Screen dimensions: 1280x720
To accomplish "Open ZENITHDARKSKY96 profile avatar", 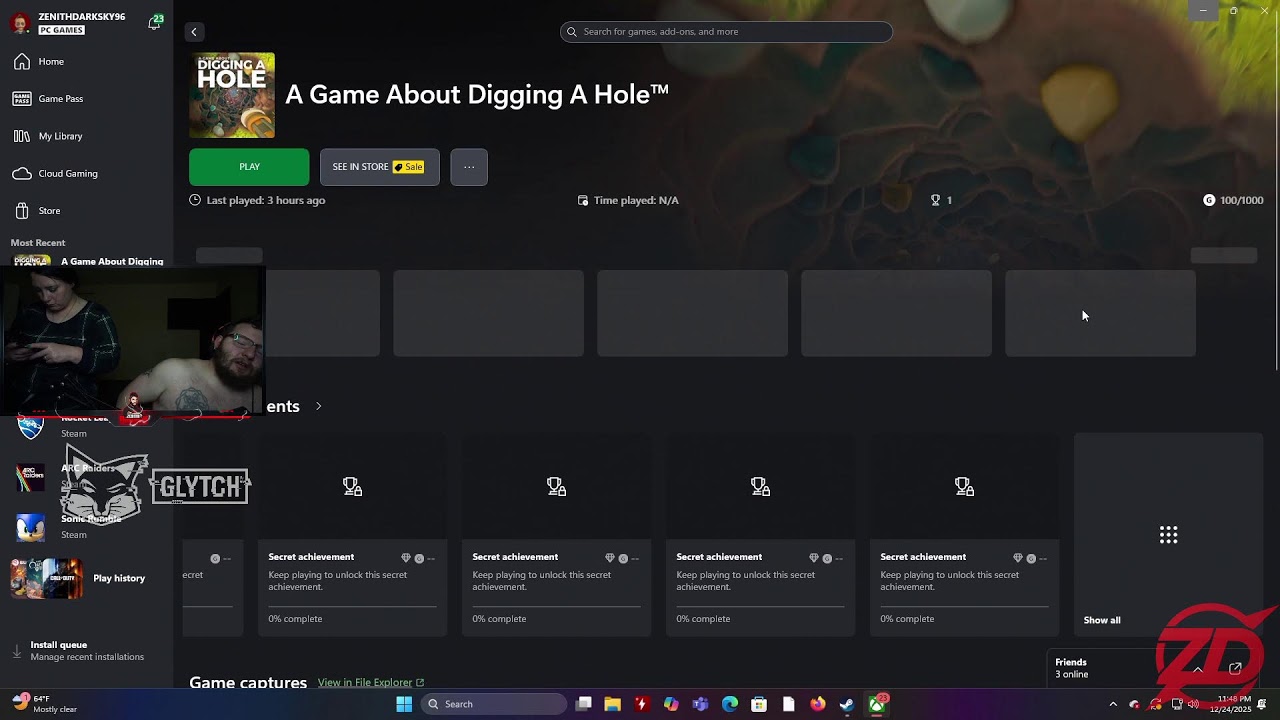I will [21, 23].
